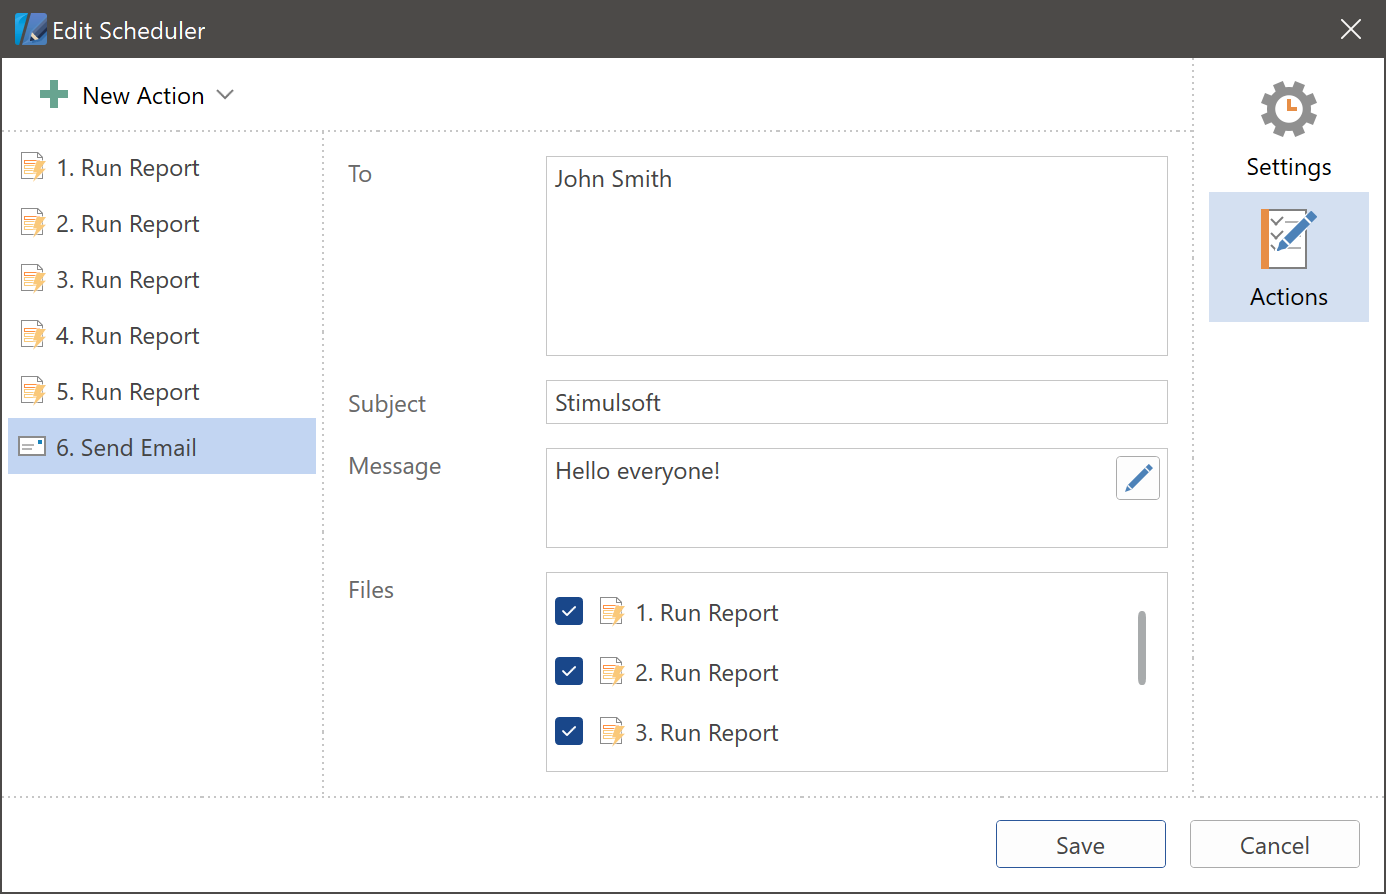
Task: Uncheck the 3. Run Report file checkbox
Action: [x=569, y=731]
